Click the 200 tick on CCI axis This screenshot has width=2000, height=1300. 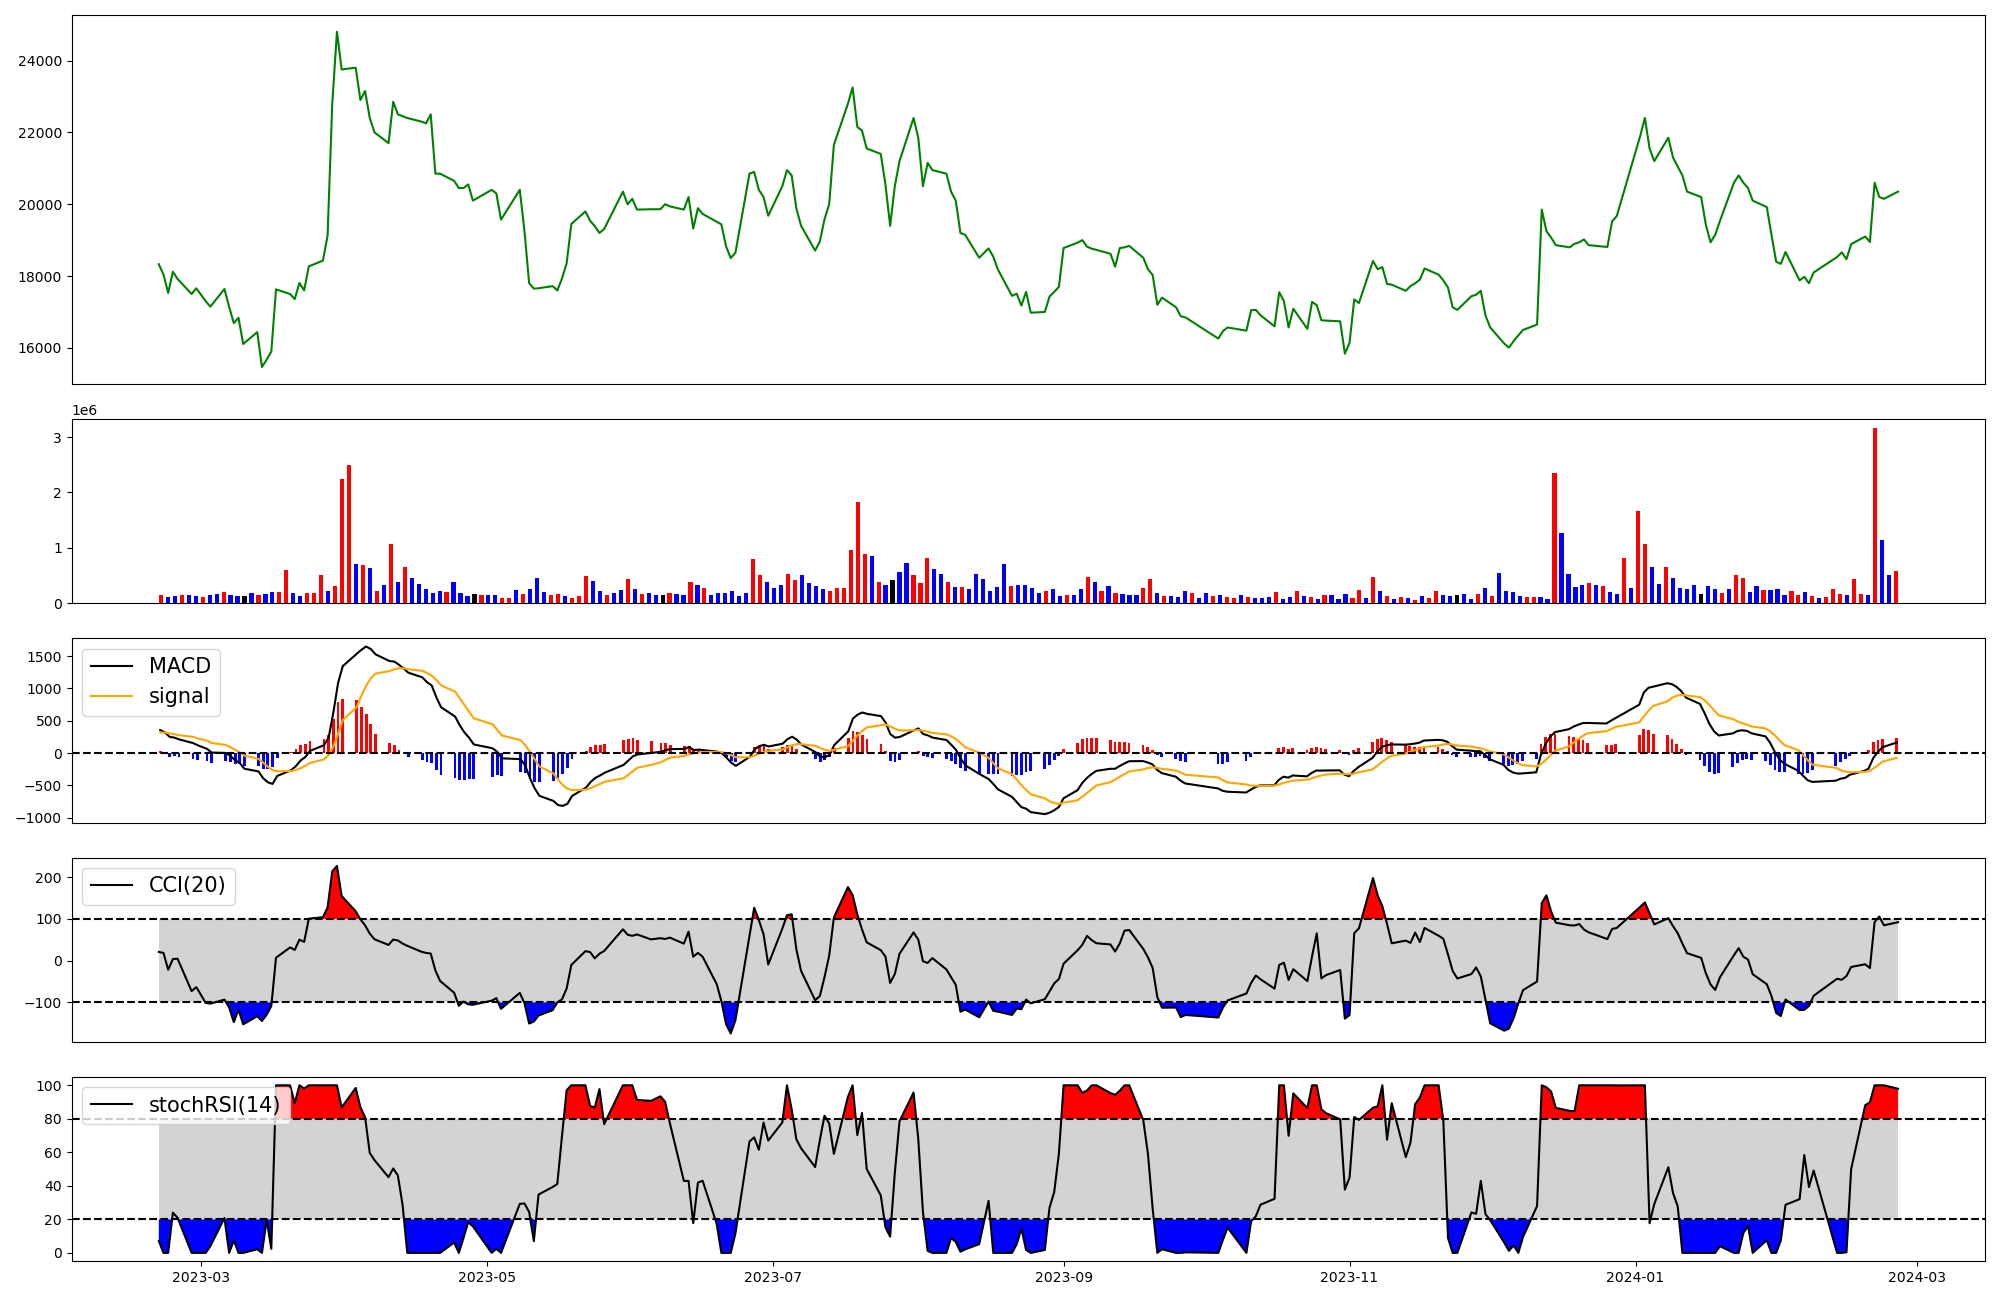(49, 878)
